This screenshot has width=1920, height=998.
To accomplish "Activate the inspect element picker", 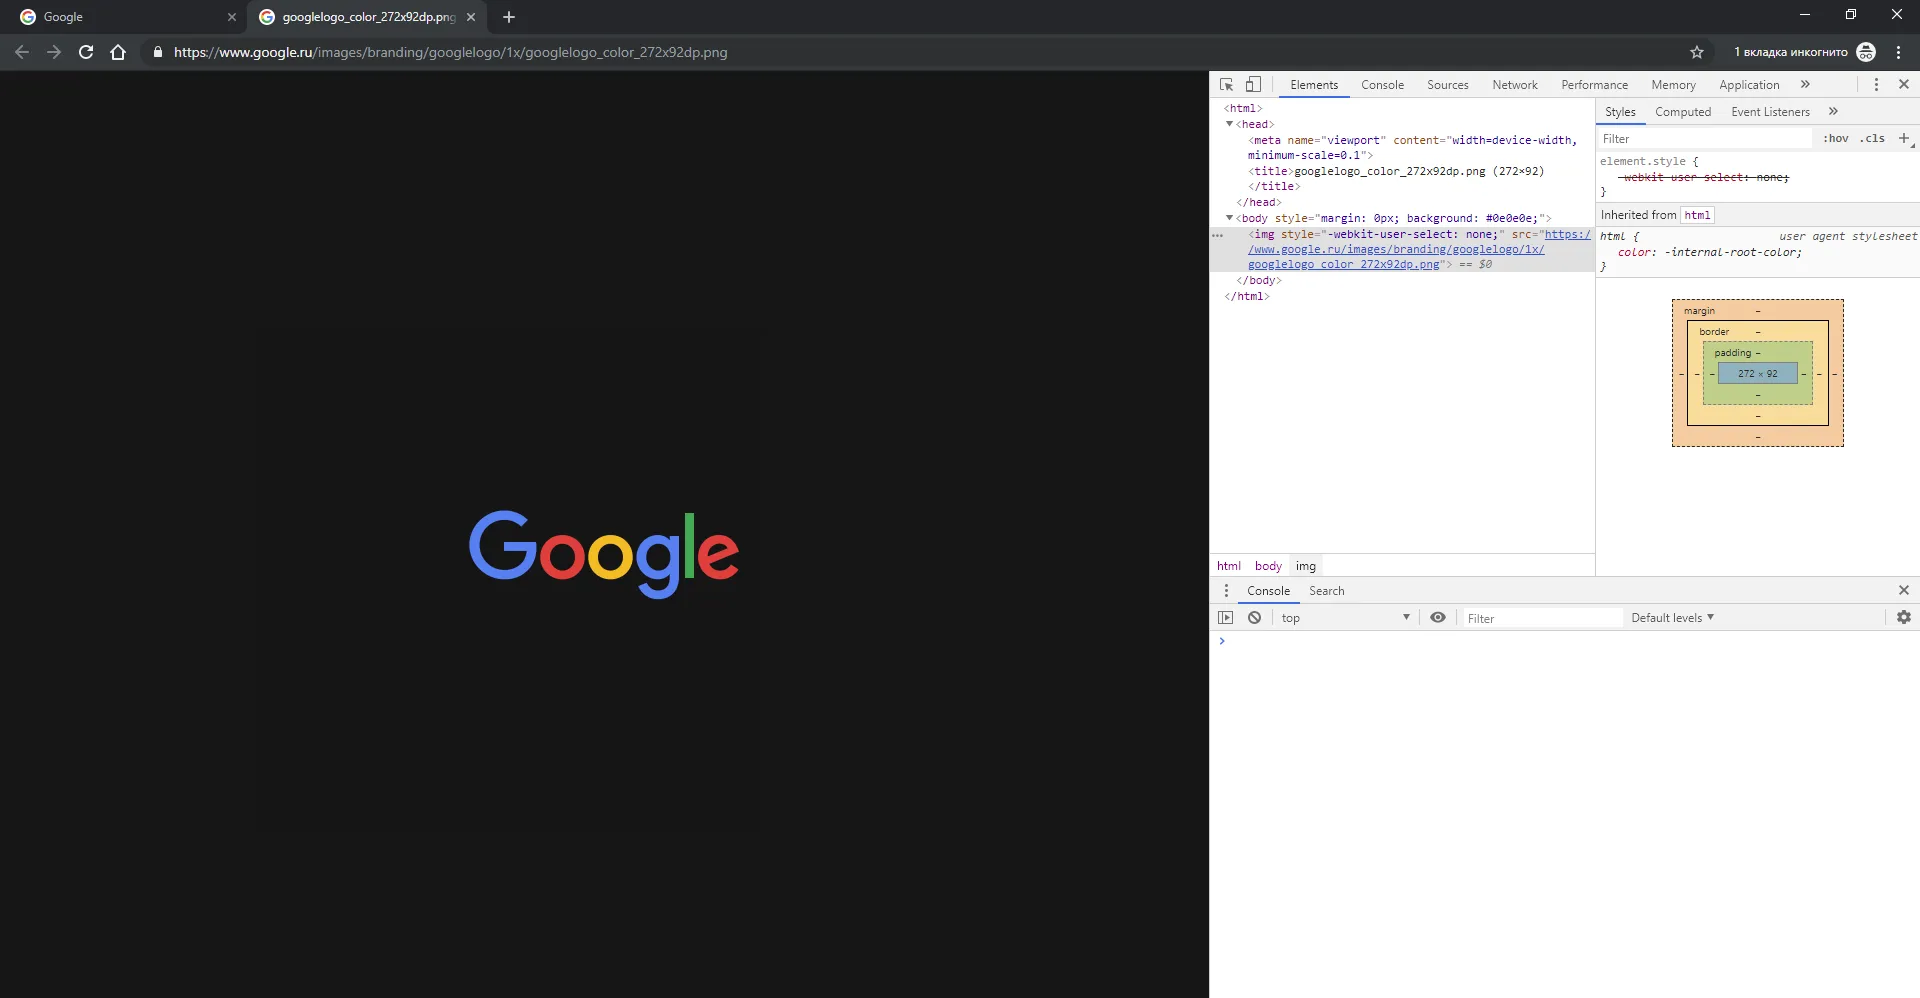I will [1227, 85].
